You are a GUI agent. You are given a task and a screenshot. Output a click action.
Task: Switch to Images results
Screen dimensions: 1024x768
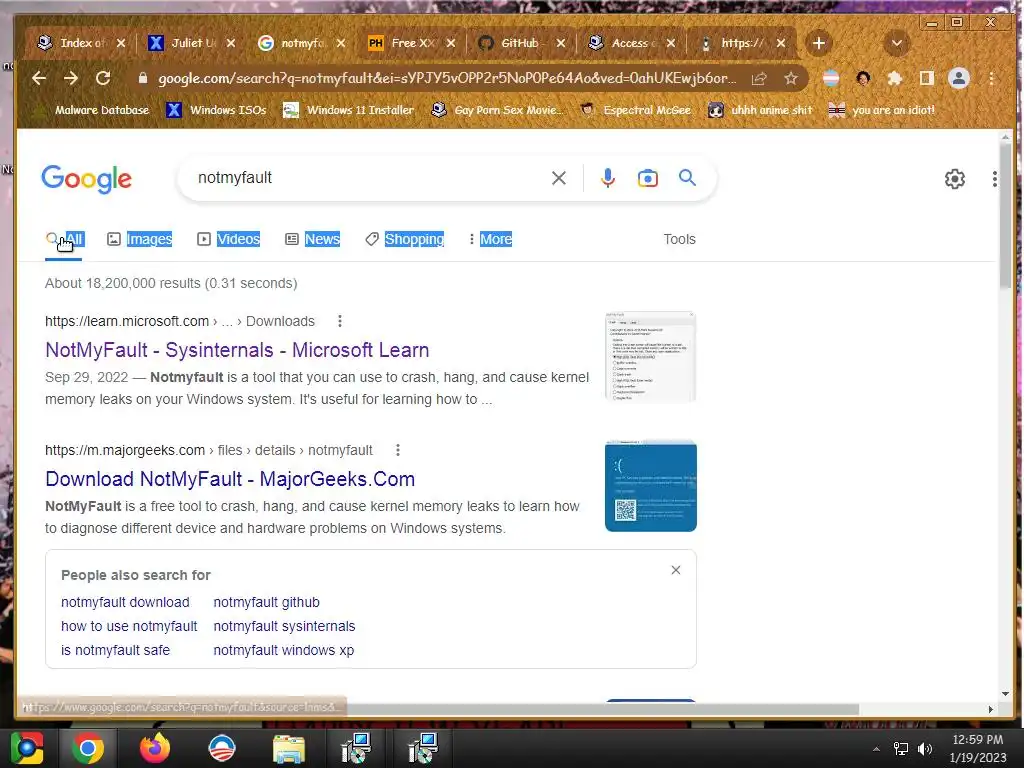pos(139,240)
